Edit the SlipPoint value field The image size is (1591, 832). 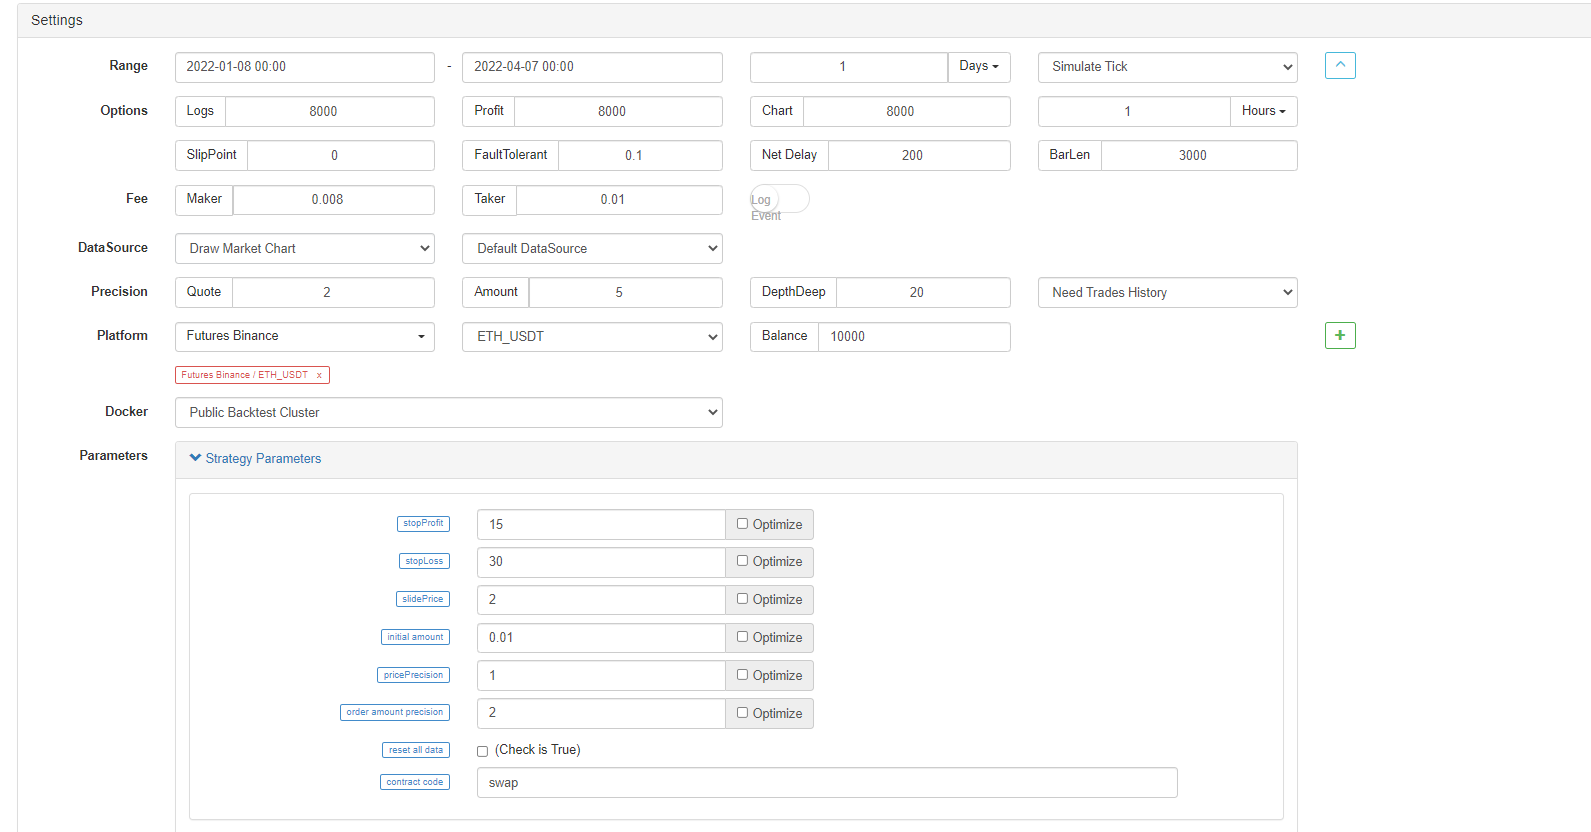[x=341, y=155]
